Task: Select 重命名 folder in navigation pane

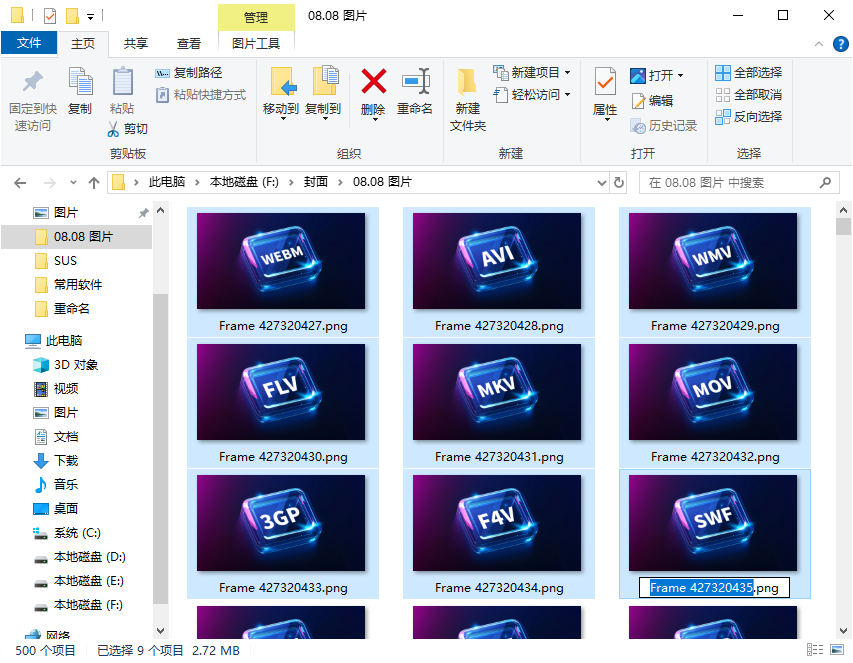Action: [71, 309]
